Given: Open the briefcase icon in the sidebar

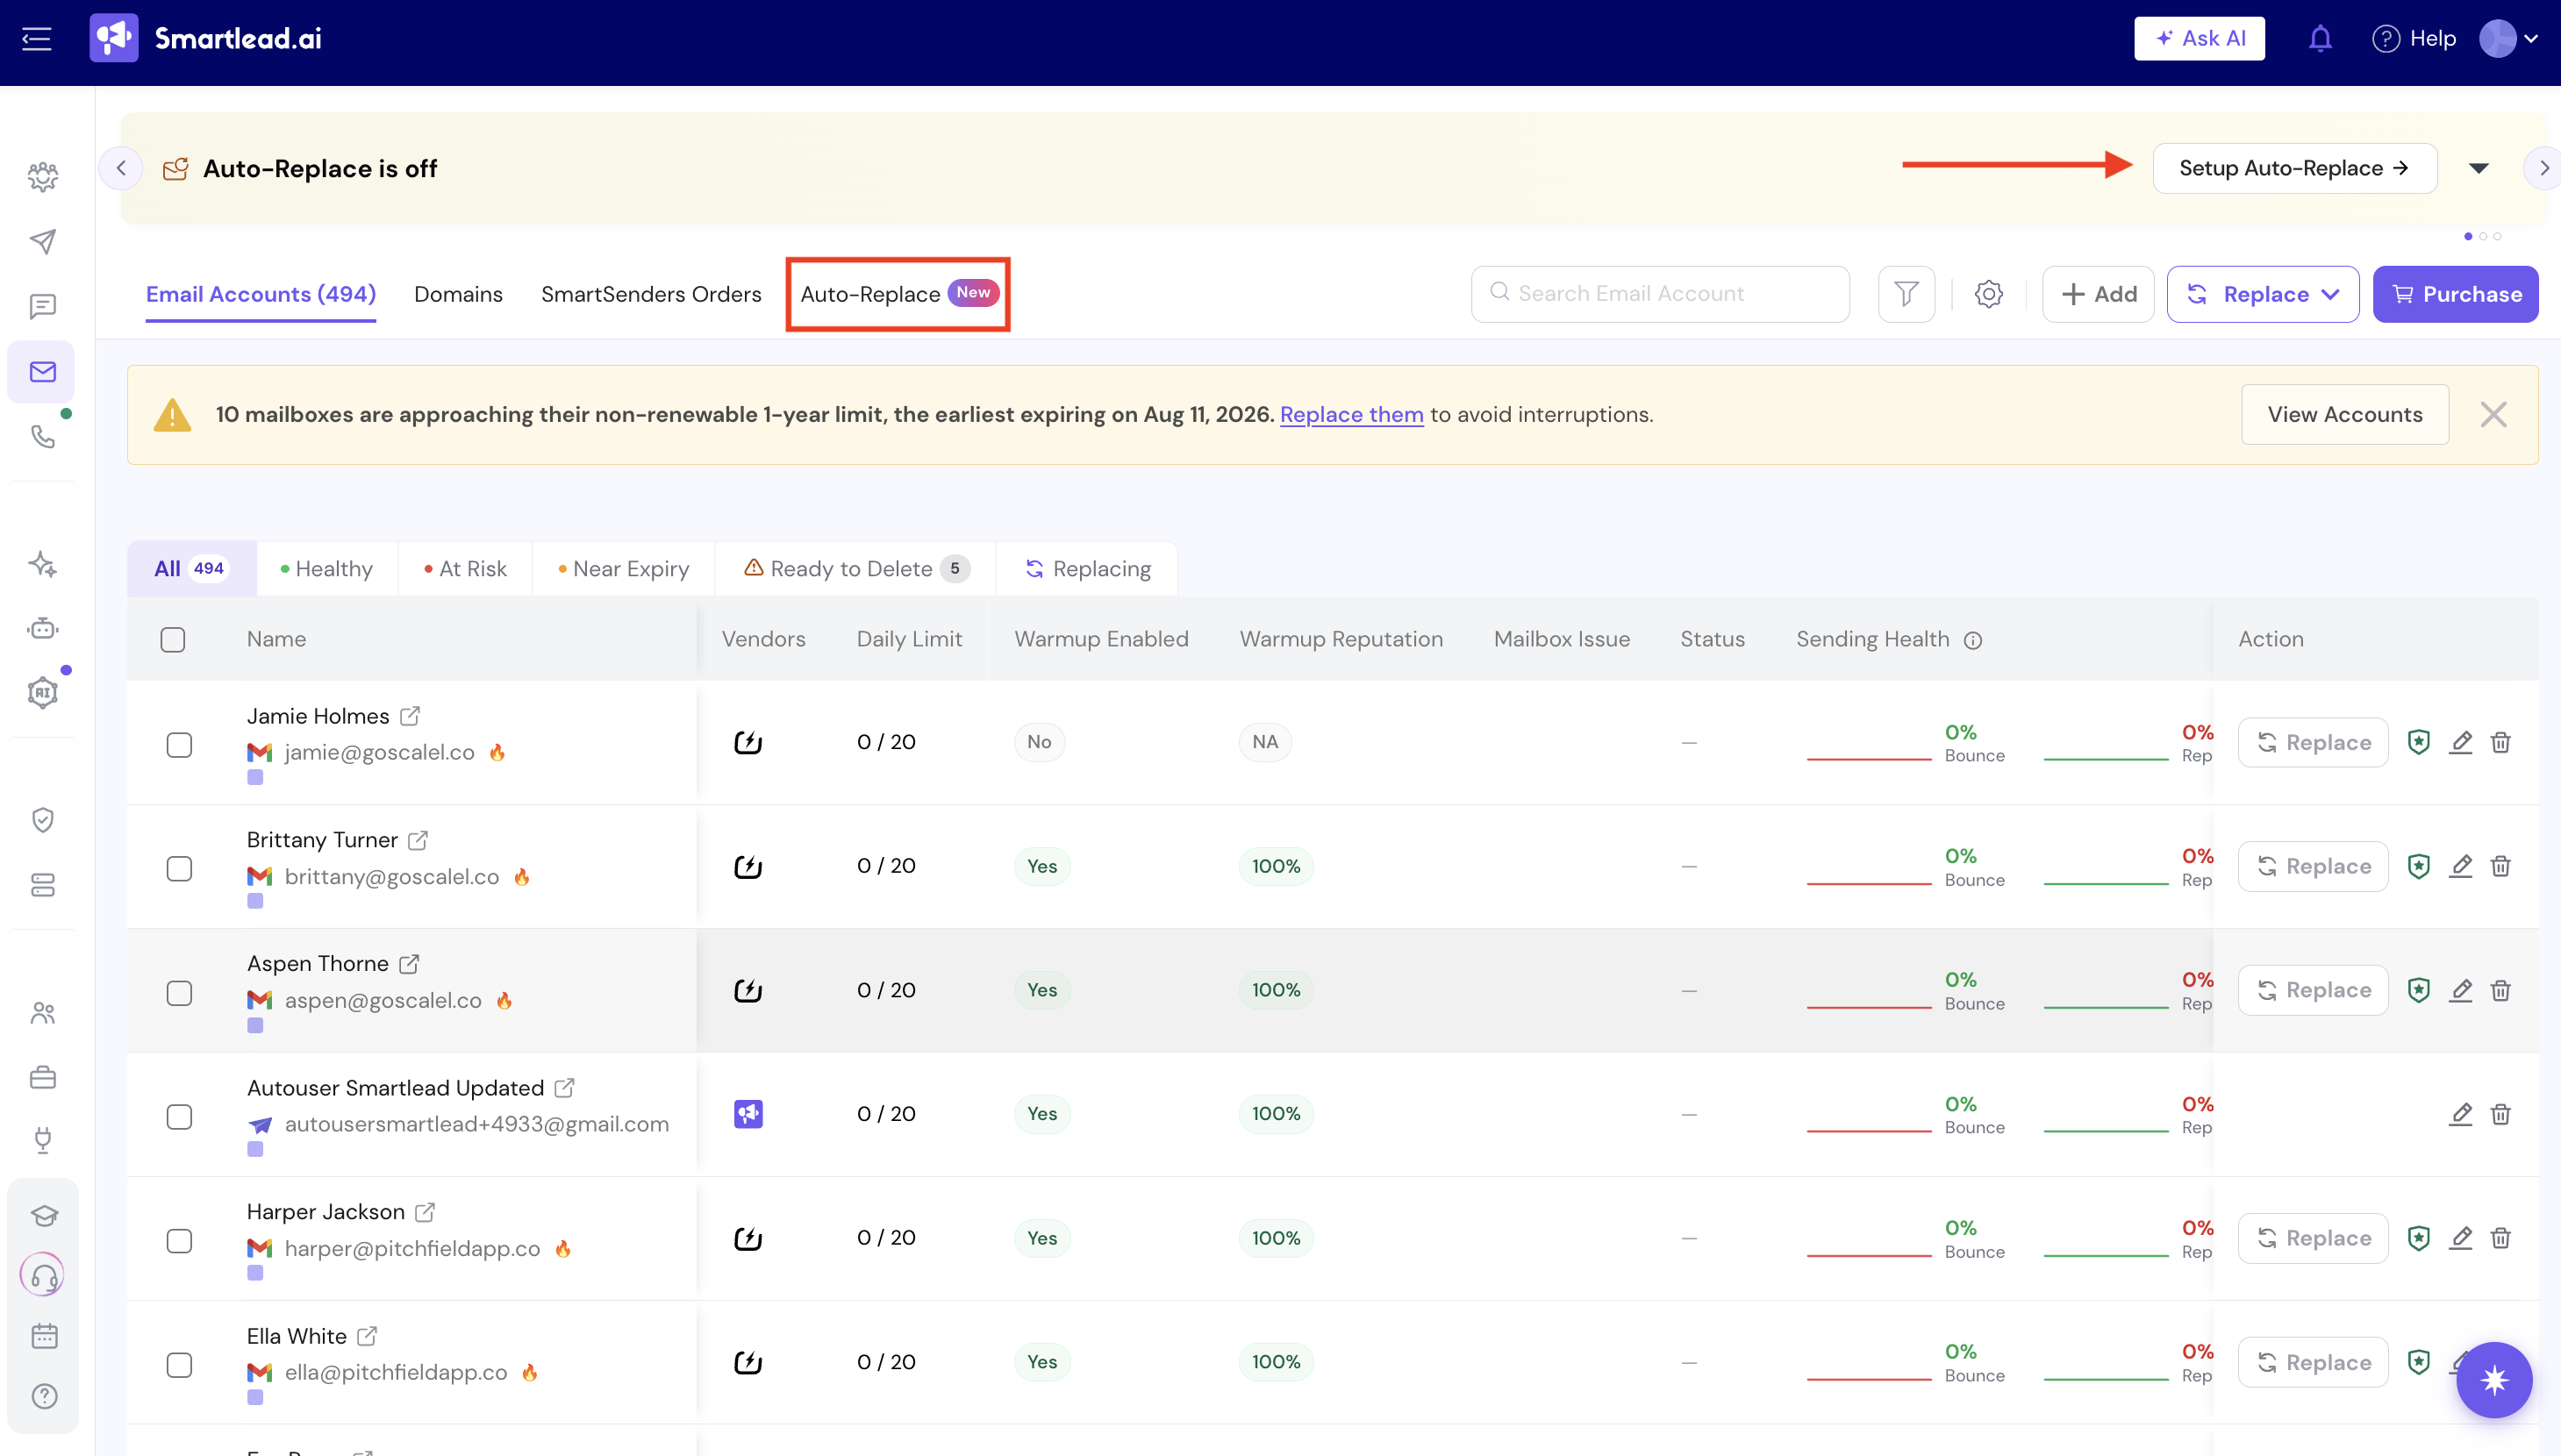Looking at the screenshot, I should click(43, 1078).
